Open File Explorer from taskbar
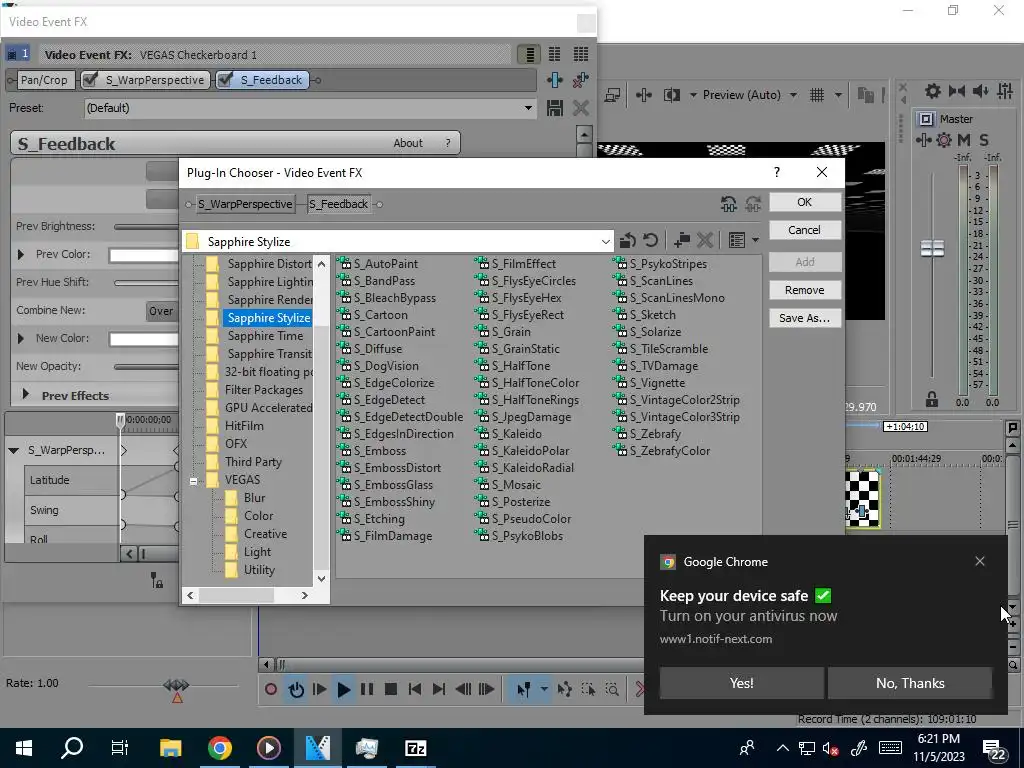 [170, 748]
